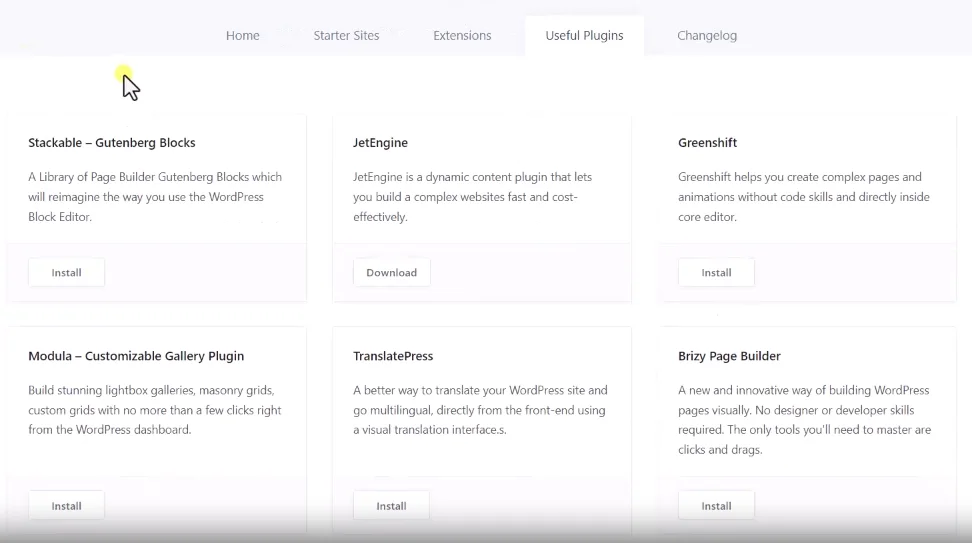Screen dimensions: 972x543
Task: Install the Modula gallery plugin
Action: click(x=66, y=506)
